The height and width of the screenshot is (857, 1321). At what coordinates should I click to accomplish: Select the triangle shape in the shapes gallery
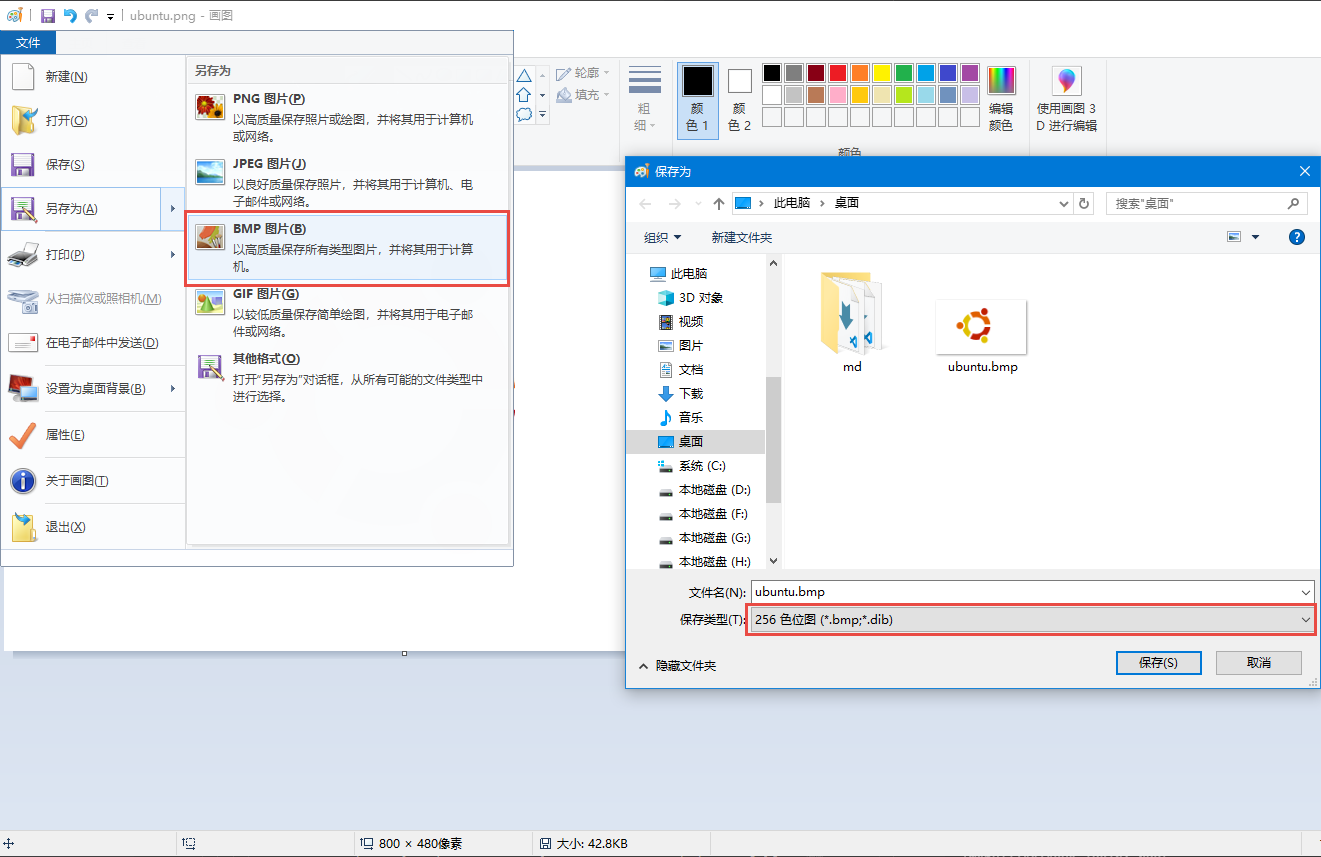point(523,75)
